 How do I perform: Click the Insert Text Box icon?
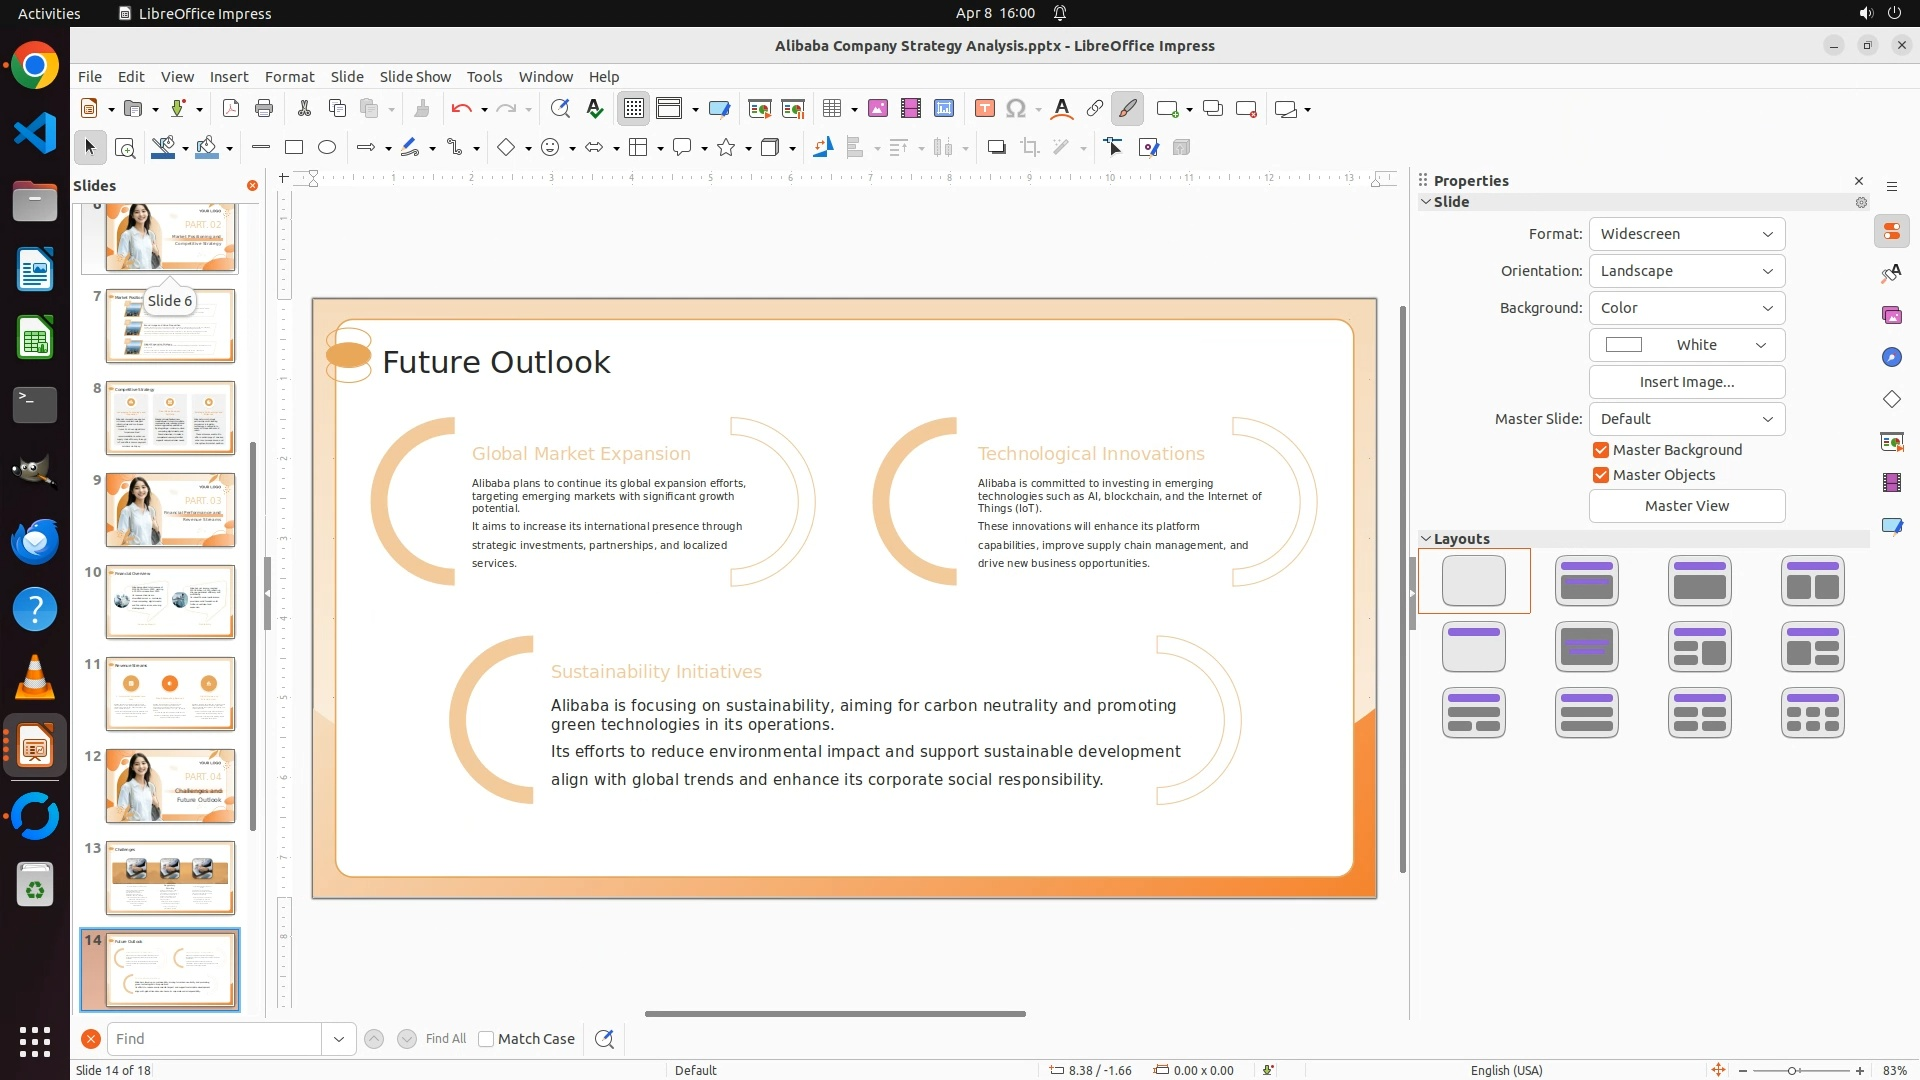(x=984, y=109)
